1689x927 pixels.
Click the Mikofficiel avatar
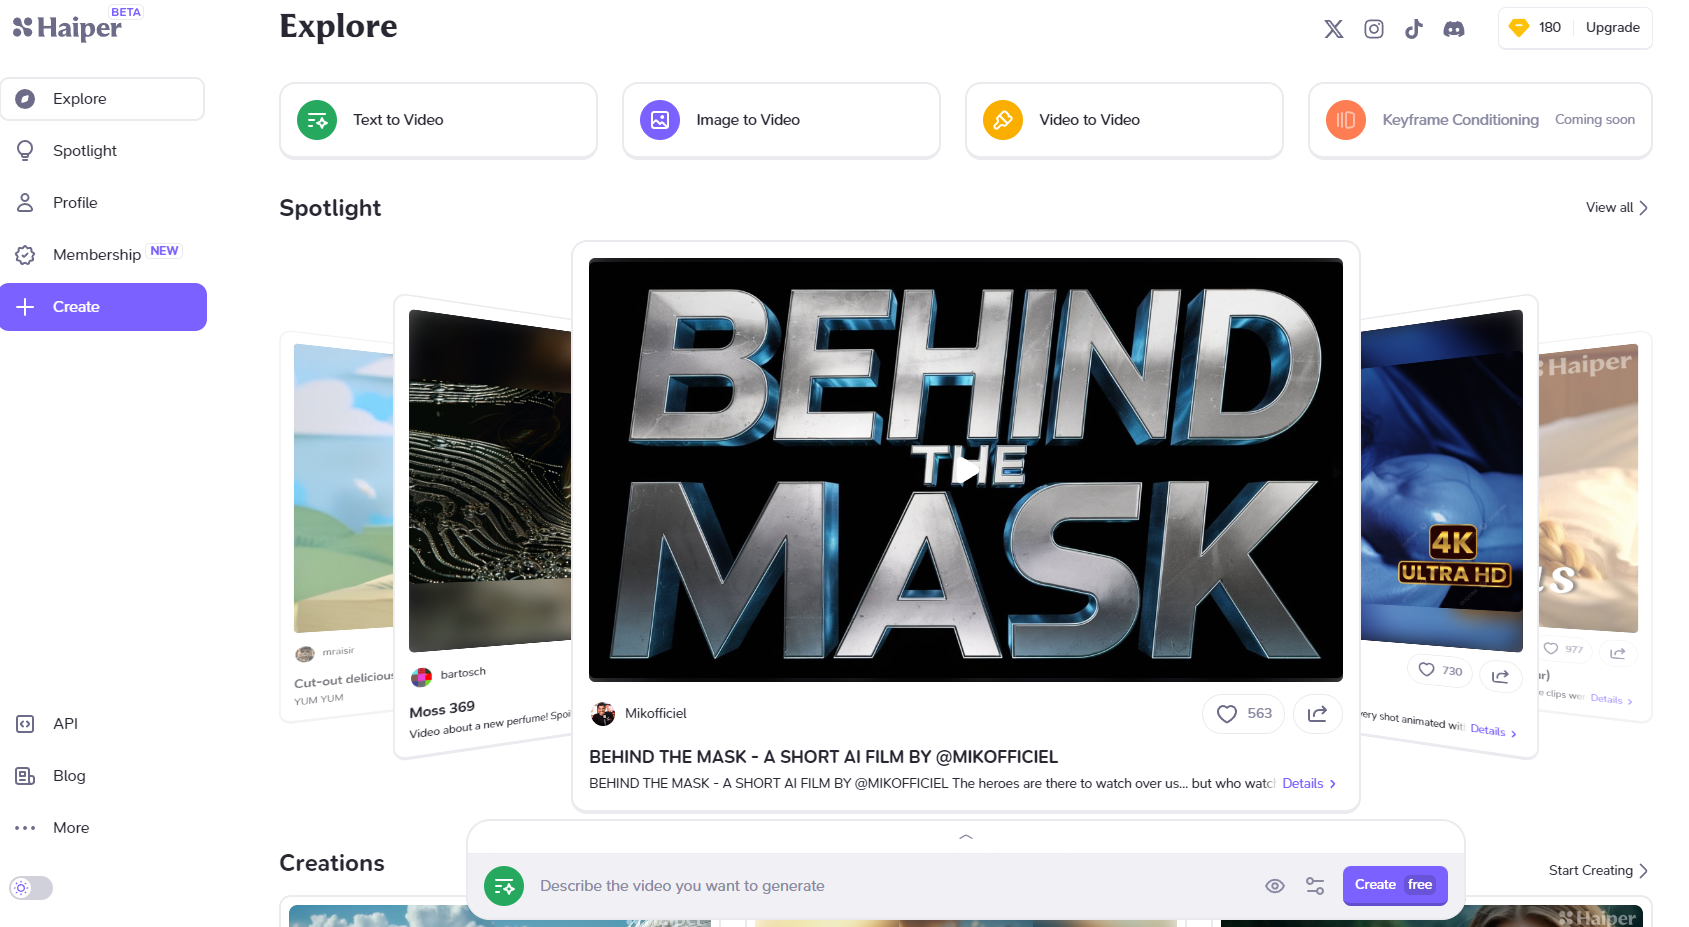coord(603,714)
